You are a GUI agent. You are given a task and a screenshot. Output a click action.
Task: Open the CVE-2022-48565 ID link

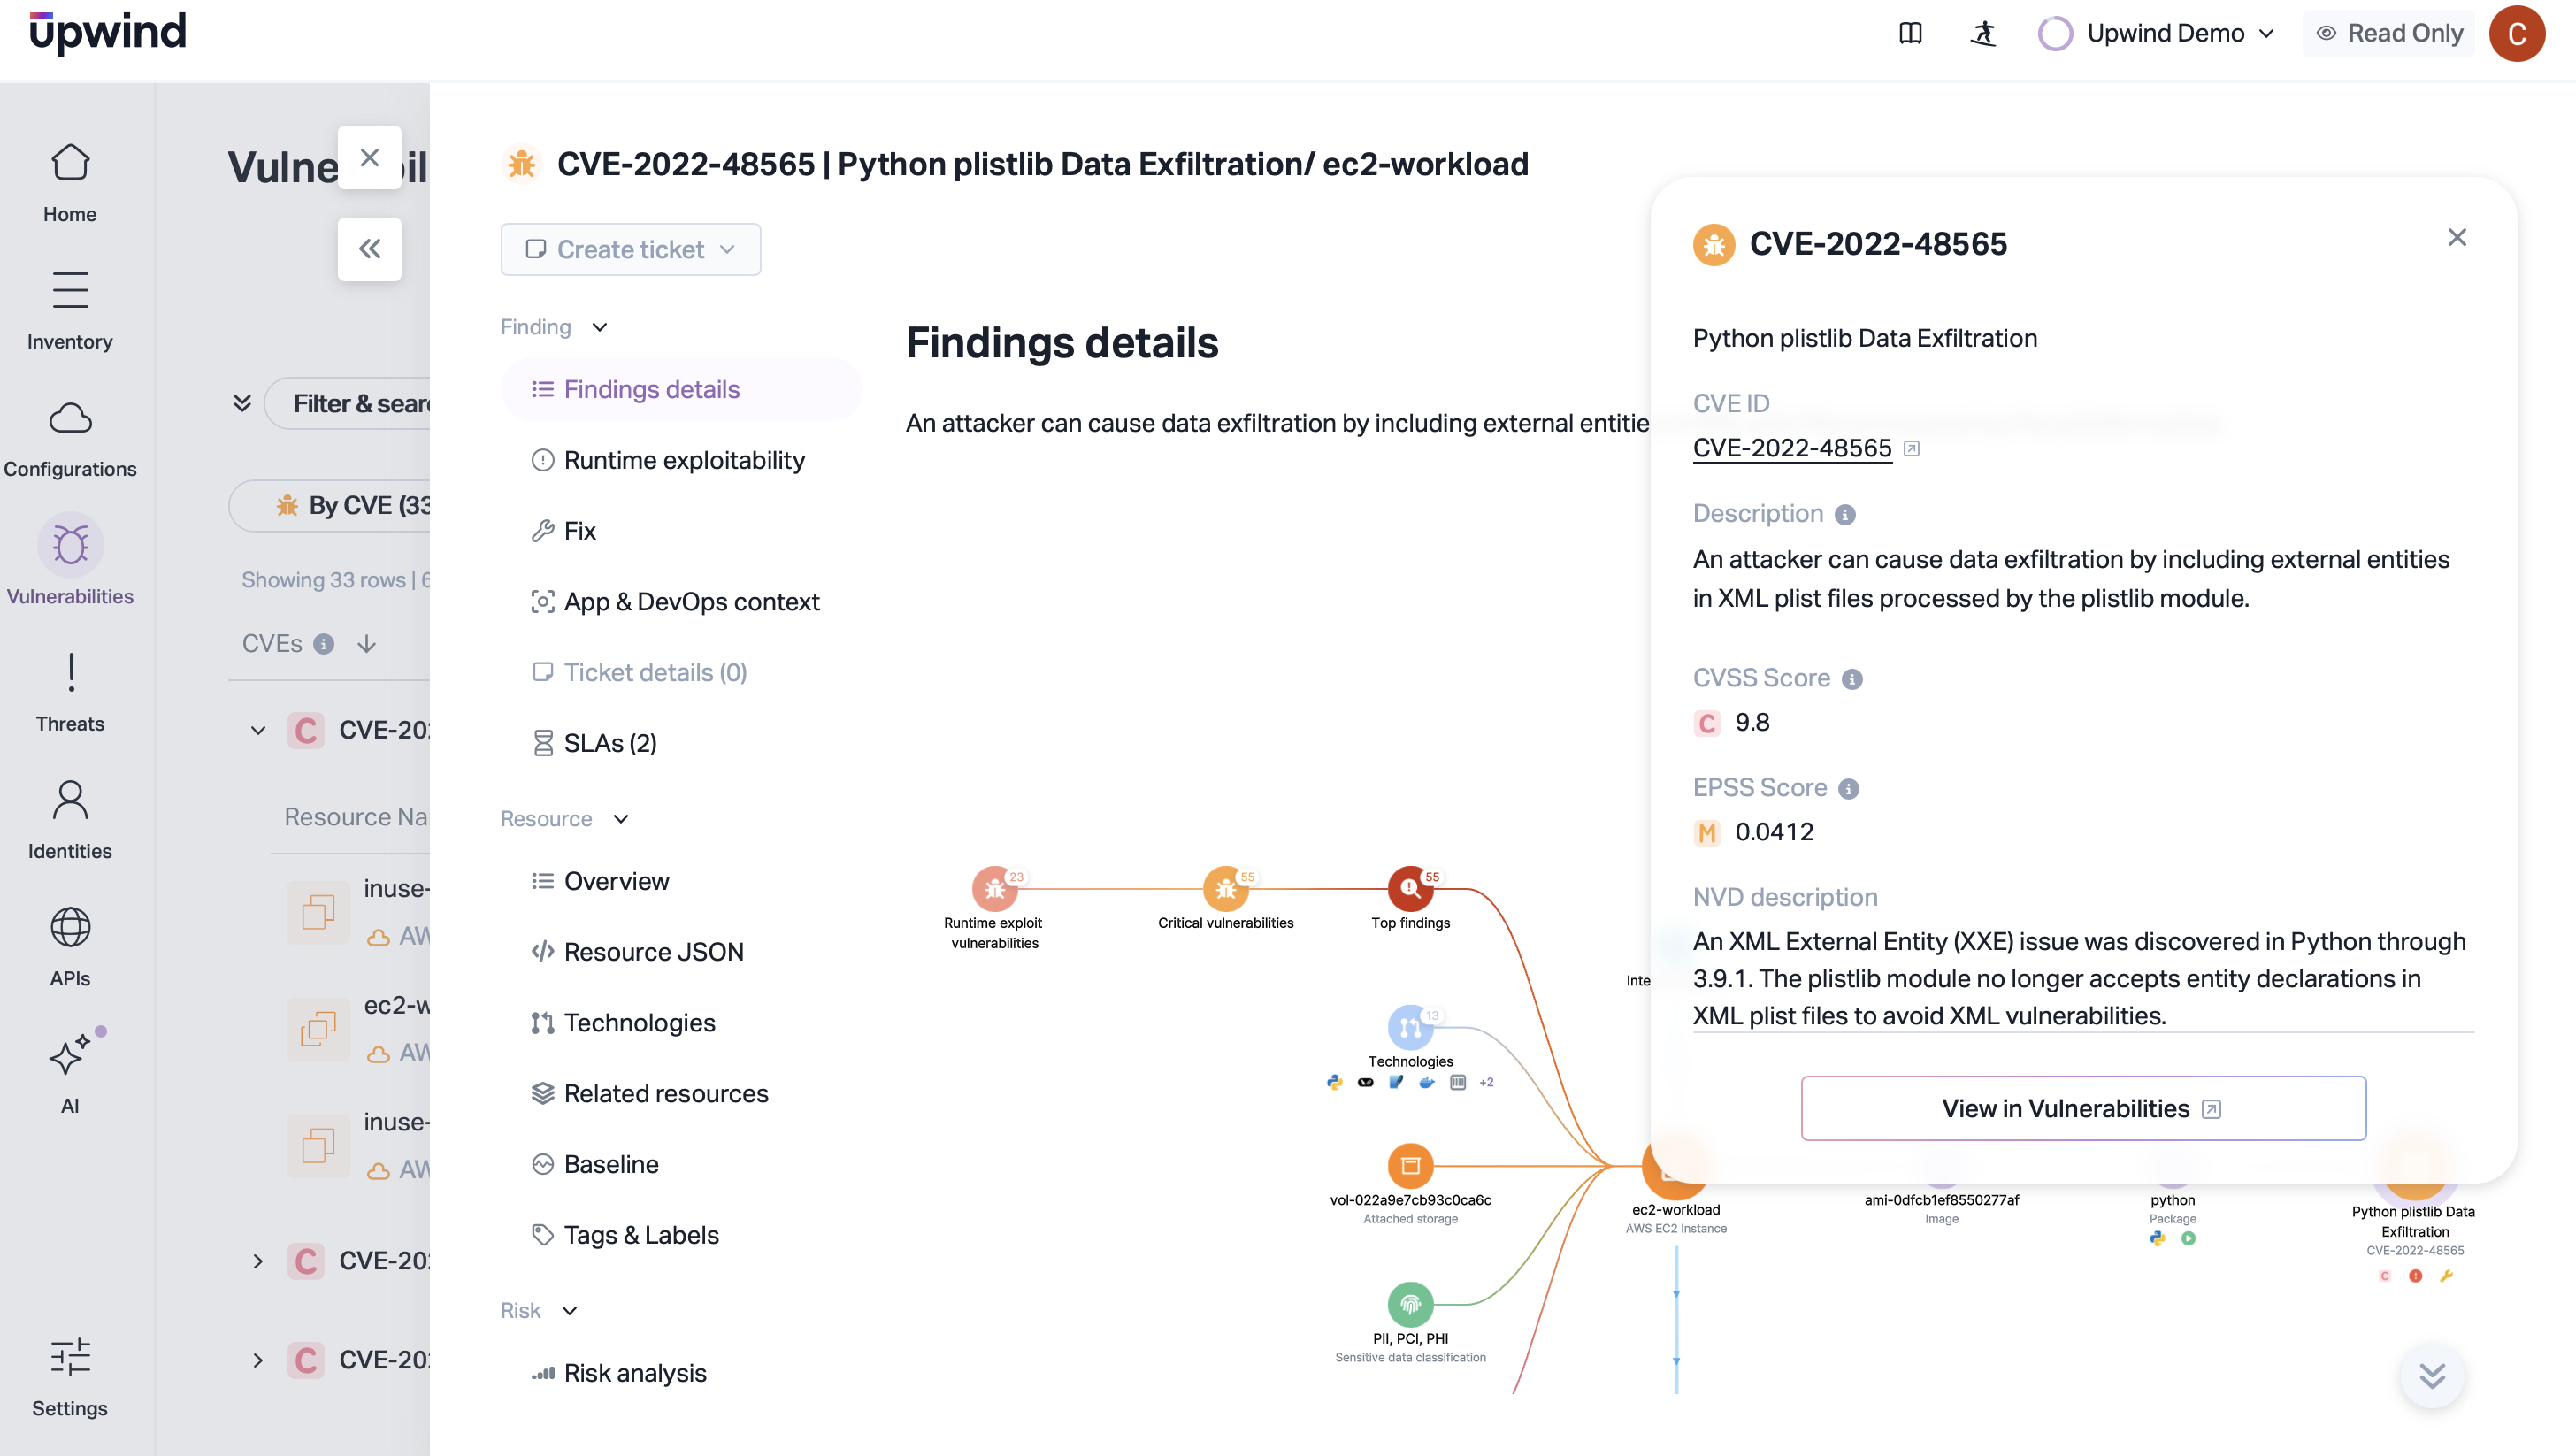pos(1791,448)
